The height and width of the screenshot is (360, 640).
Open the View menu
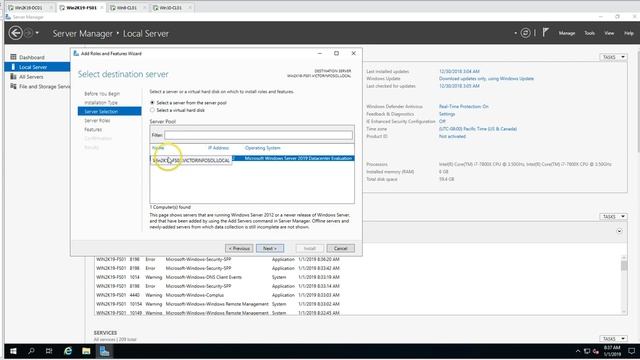(609, 33)
